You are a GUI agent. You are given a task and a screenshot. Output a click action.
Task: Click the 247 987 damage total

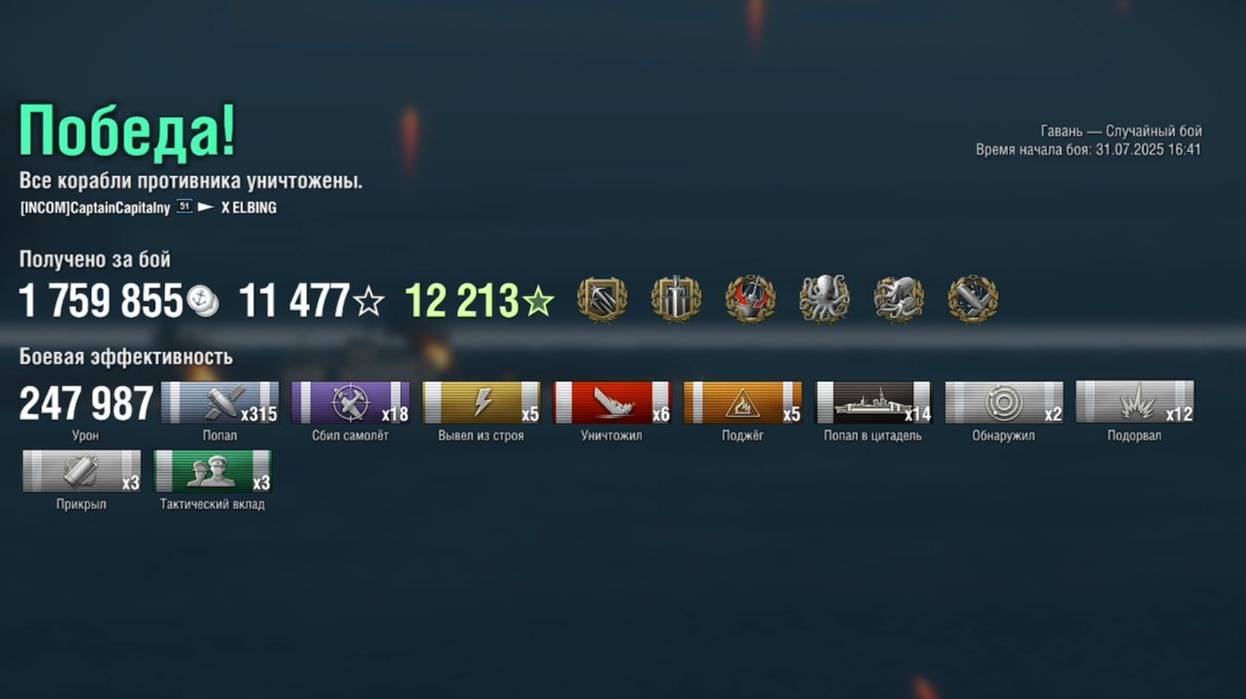tap(86, 404)
